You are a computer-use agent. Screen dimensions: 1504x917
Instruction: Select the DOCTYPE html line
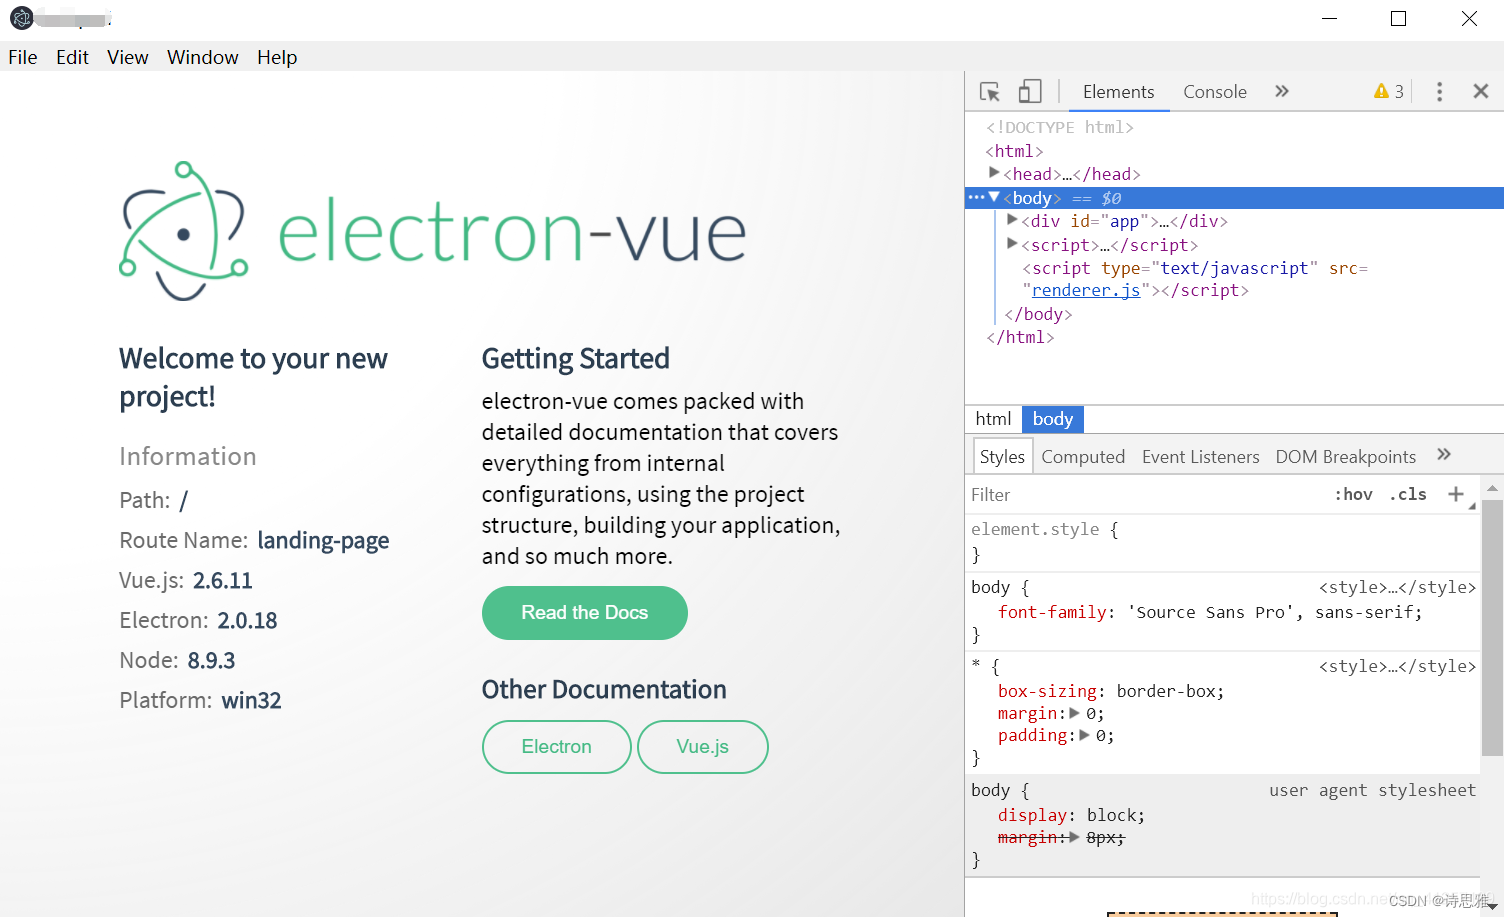(1060, 127)
